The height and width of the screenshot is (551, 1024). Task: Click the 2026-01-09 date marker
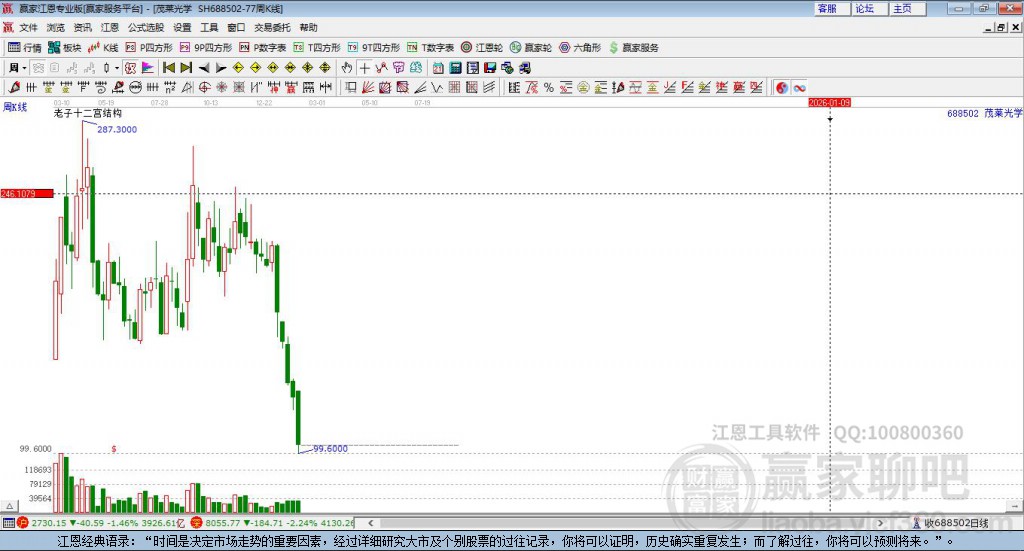(829, 102)
